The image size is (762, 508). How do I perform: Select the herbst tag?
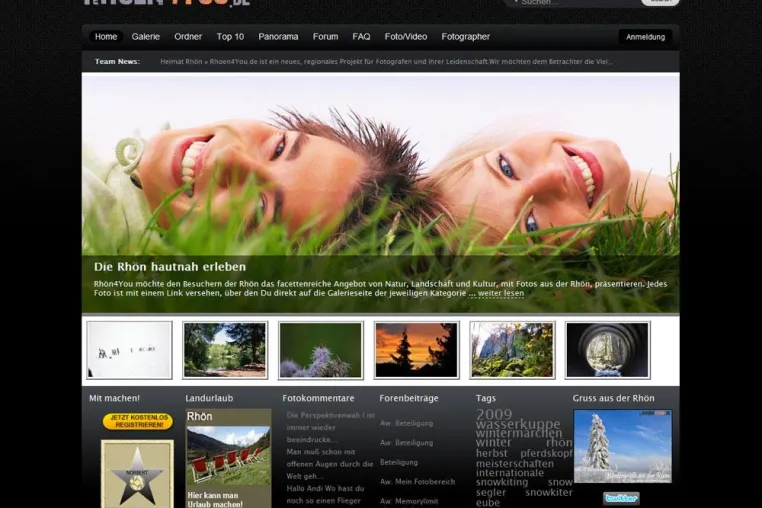coord(491,453)
